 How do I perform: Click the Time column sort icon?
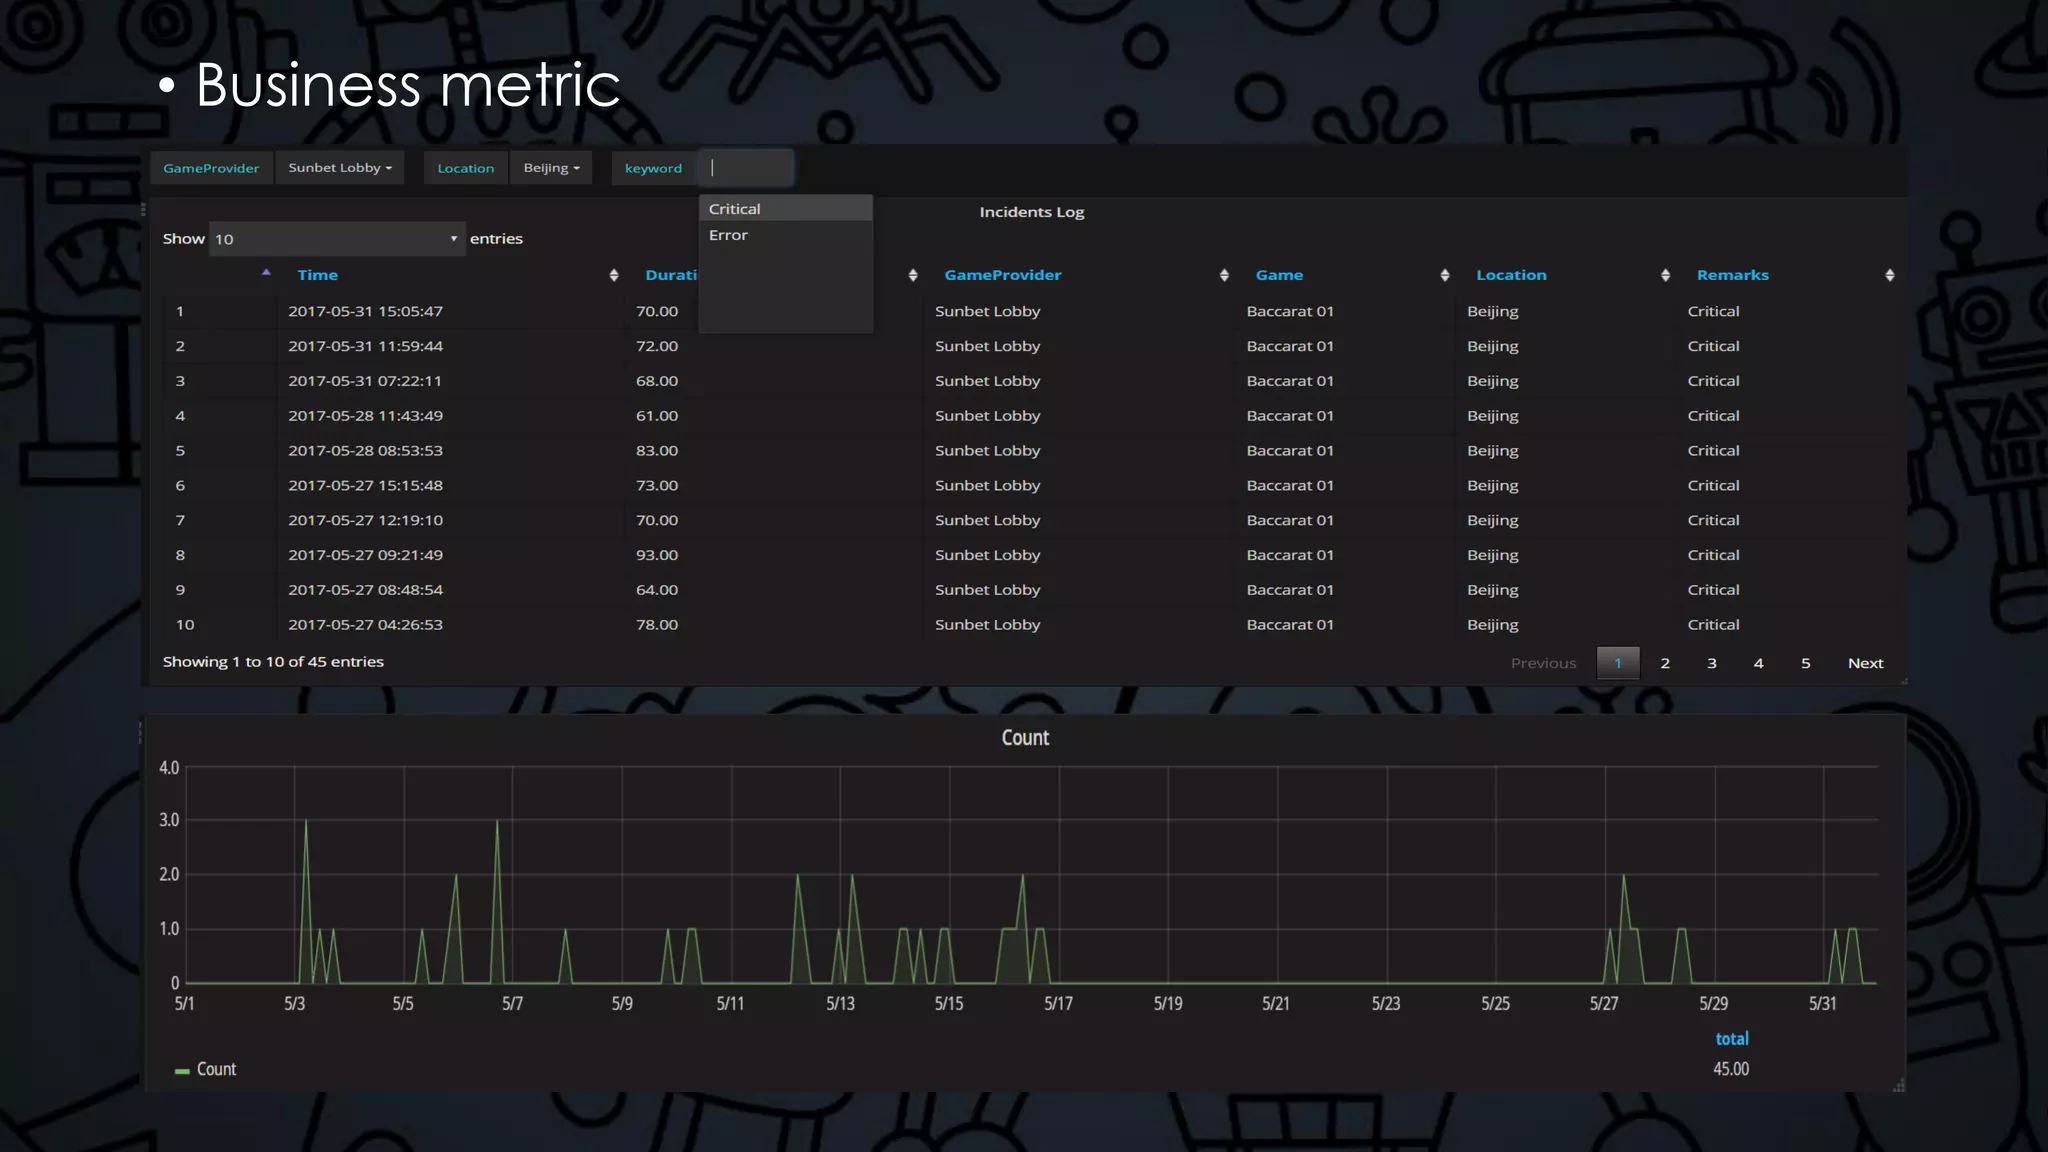point(613,275)
